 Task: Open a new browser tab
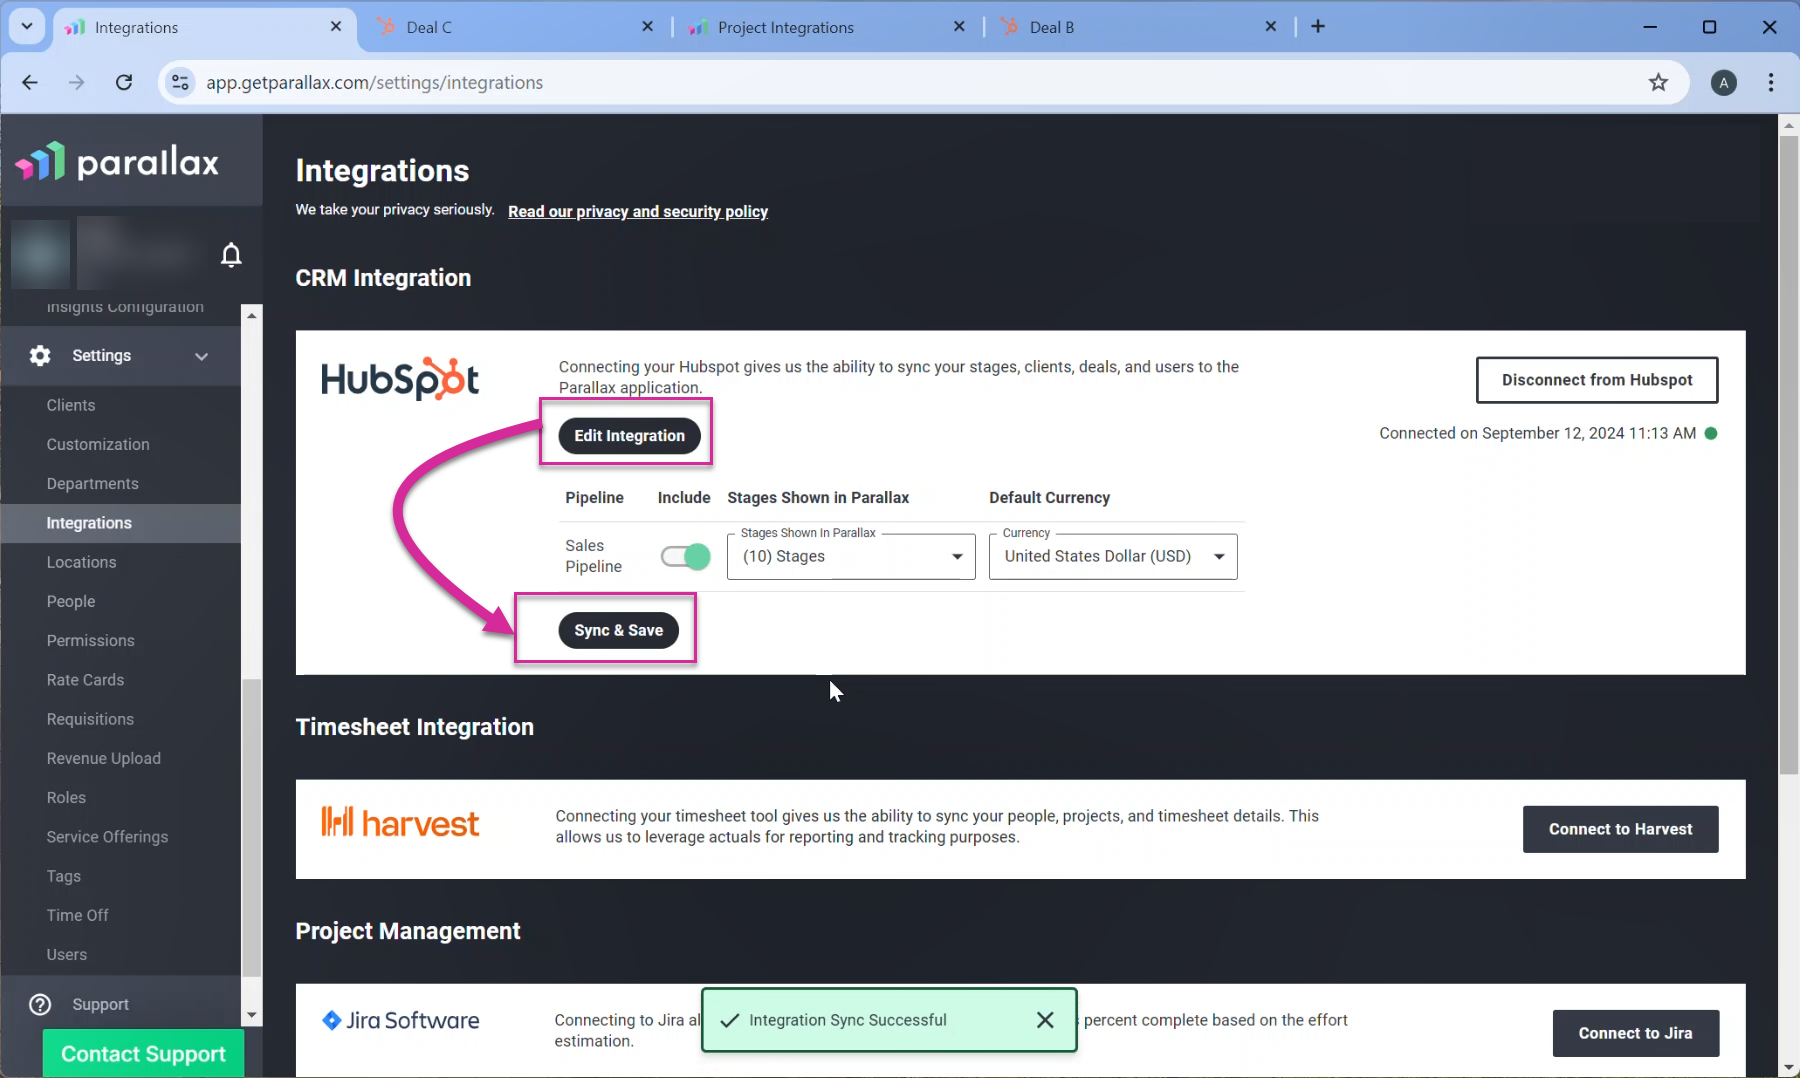coord(1318,27)
